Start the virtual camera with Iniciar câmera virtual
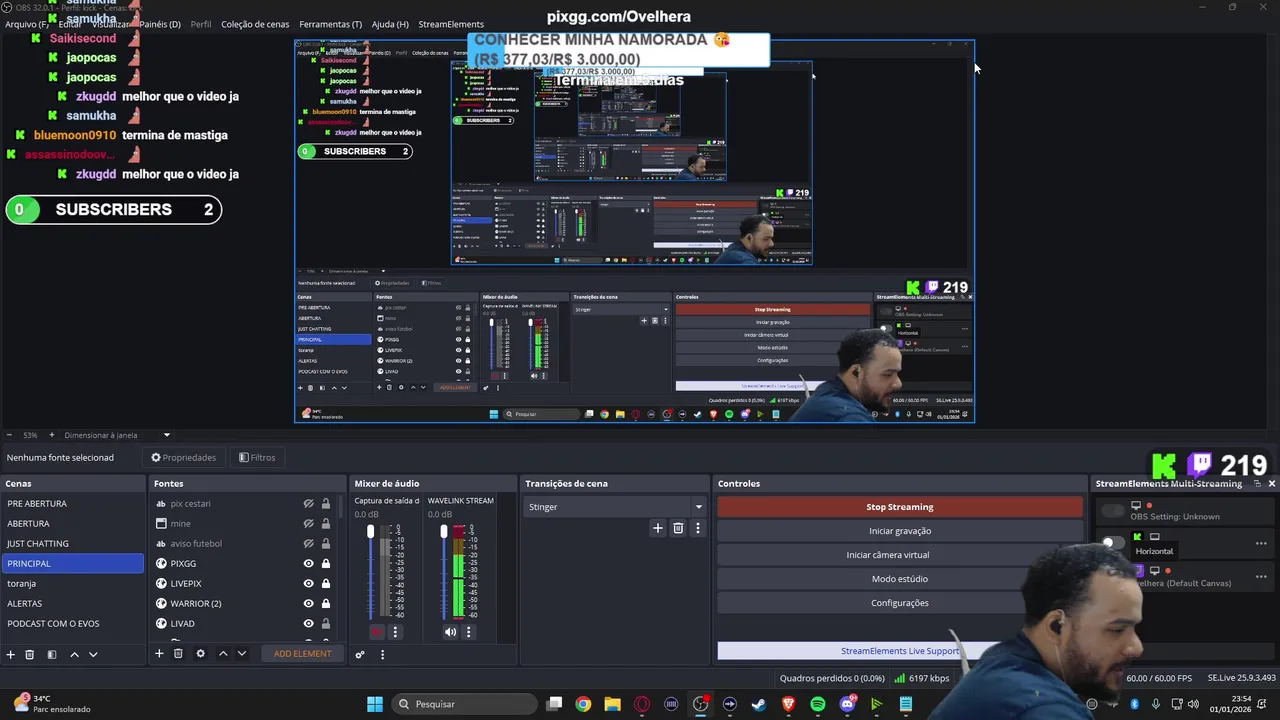This screenshot has height=720, width=1280. (x=888, y=555)
